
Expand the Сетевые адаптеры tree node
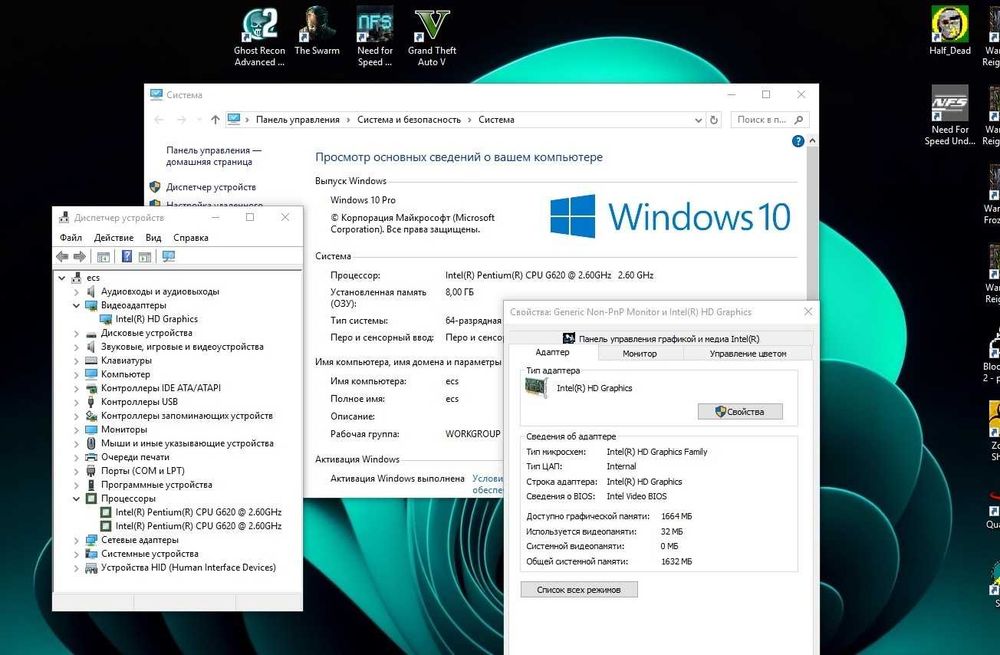coord(77,540)
